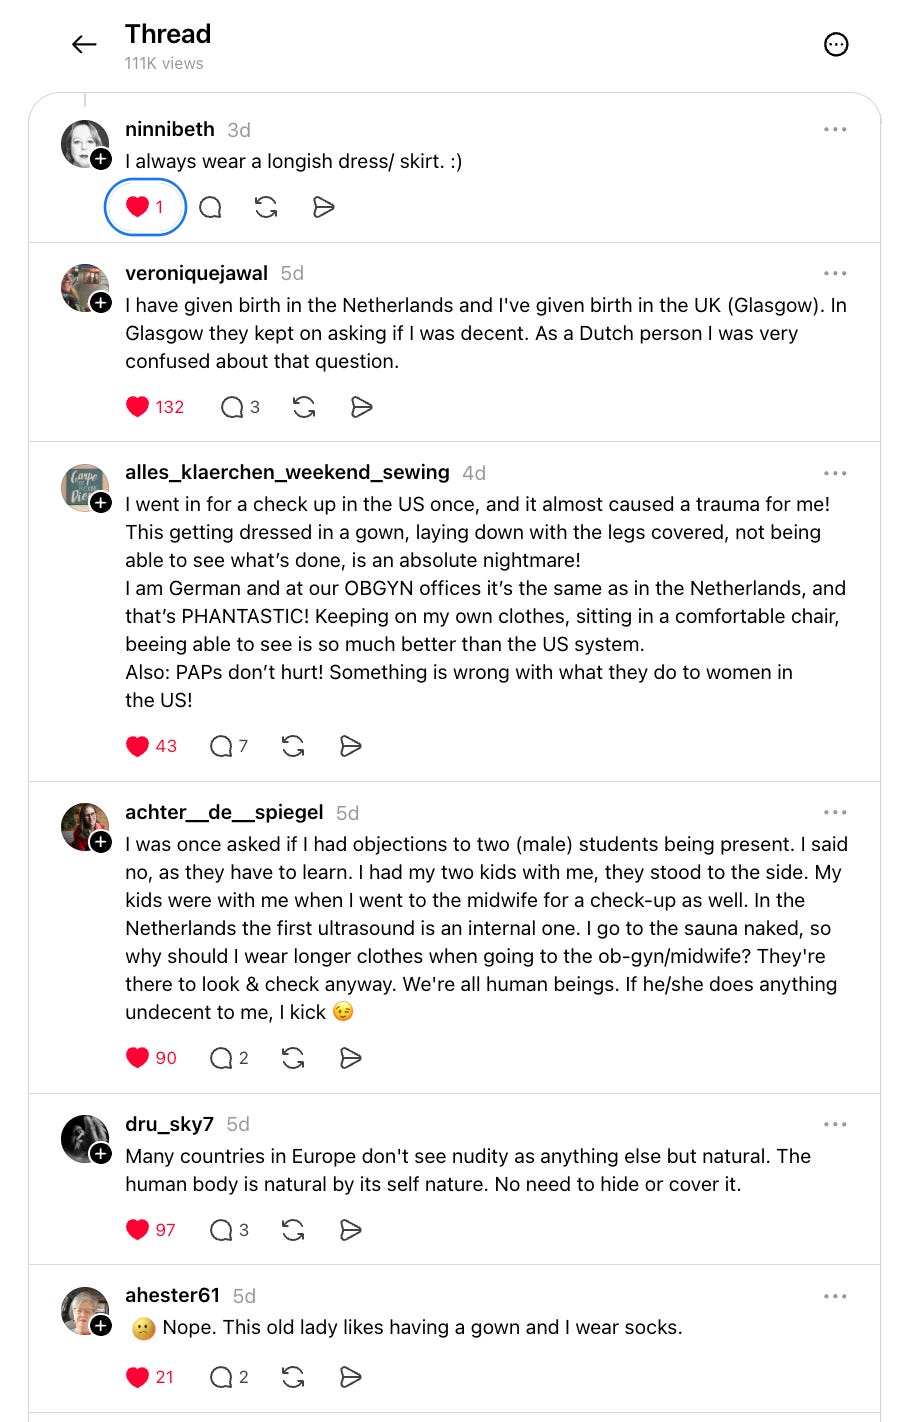Screen dimensions: 912x1422
Task: Open more options for ahester61's comment
Action: tap(835, 1296)
